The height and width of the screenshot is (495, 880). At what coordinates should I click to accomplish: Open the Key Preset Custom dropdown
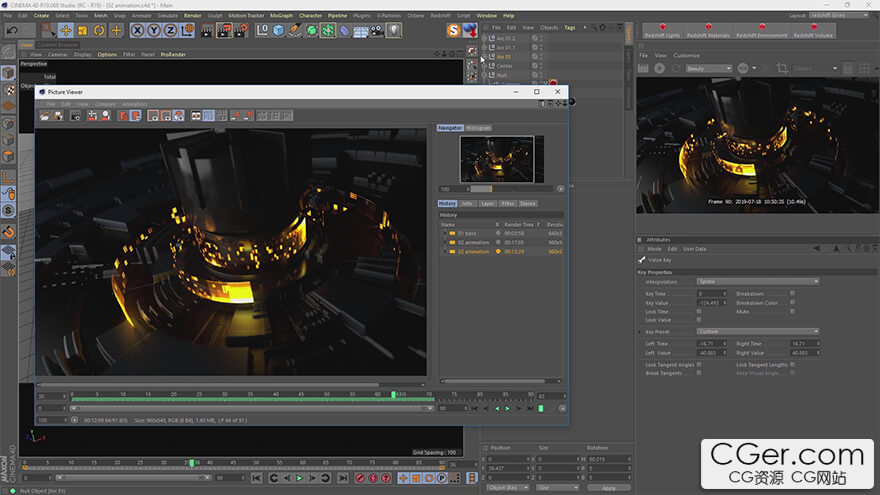[x=757, y=331]
